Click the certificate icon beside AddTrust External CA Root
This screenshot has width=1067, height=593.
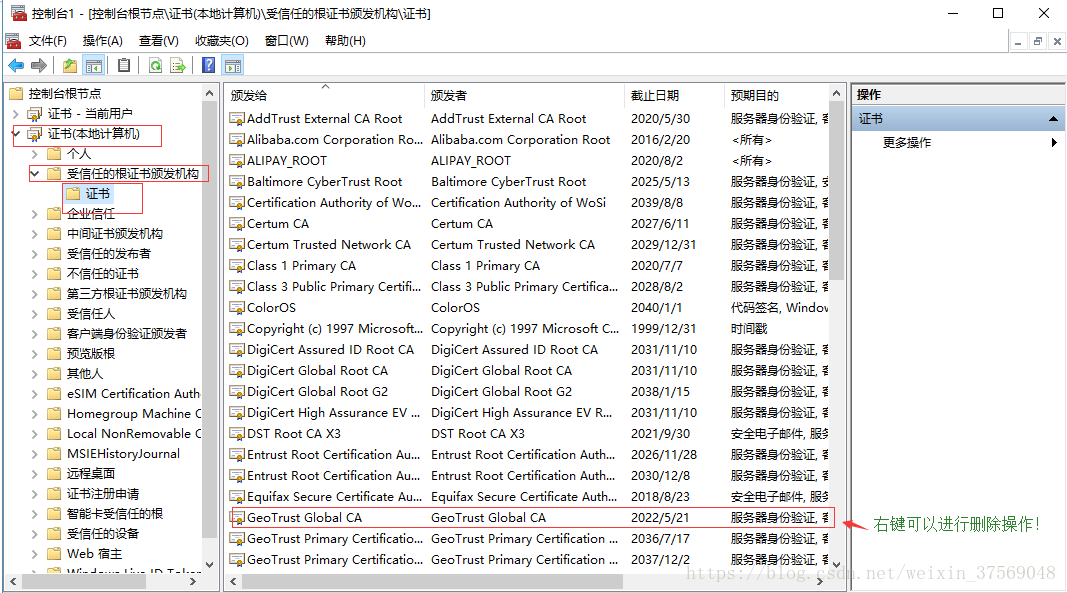[237, 119]
